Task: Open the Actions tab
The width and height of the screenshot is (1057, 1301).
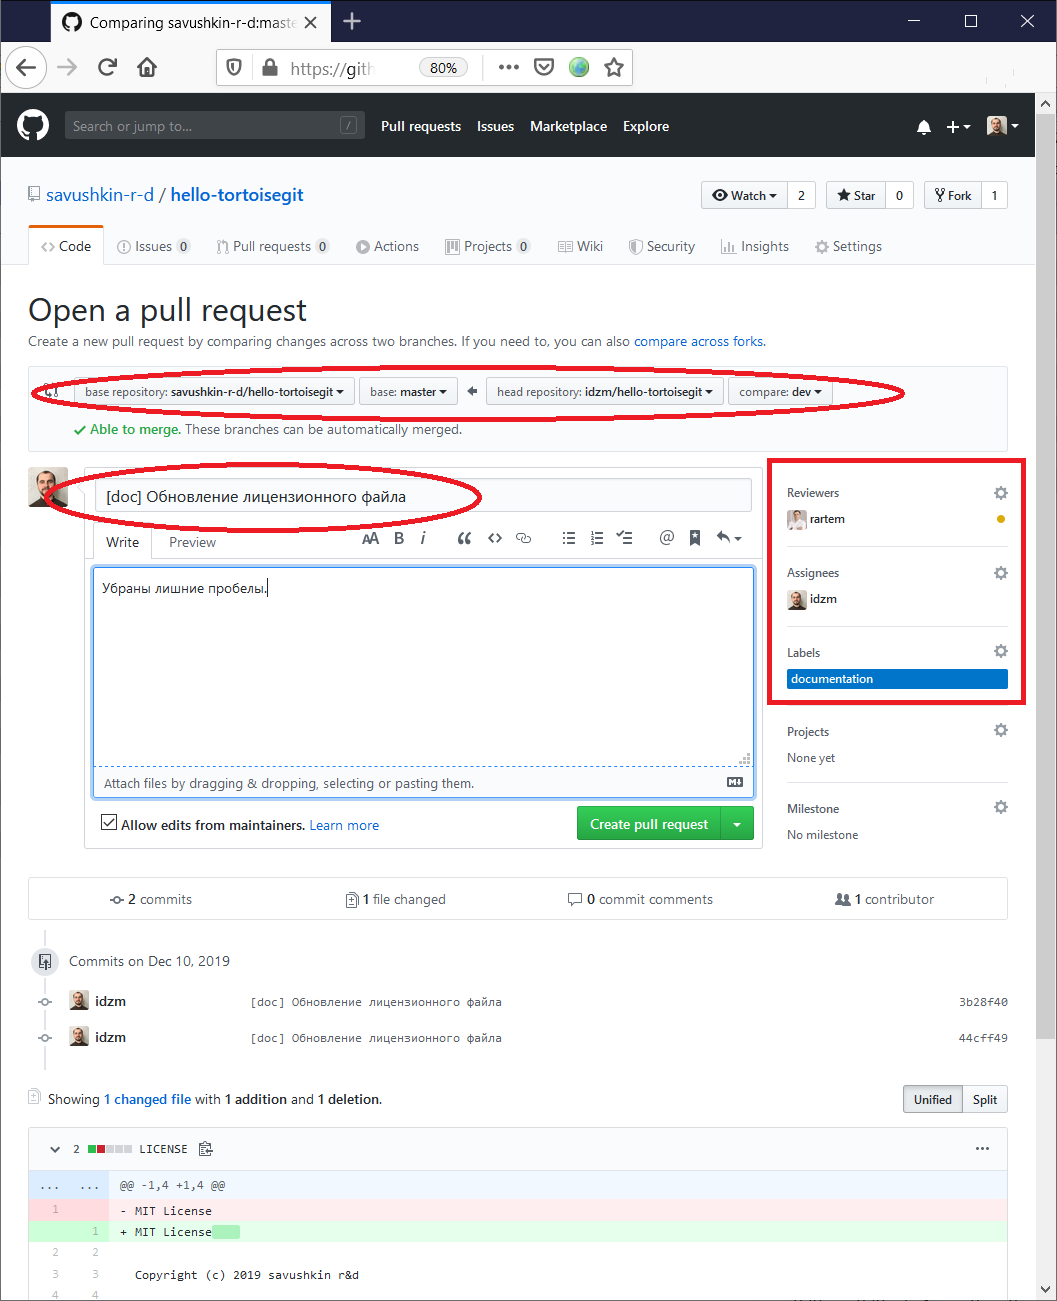Action: click(387, 247)
